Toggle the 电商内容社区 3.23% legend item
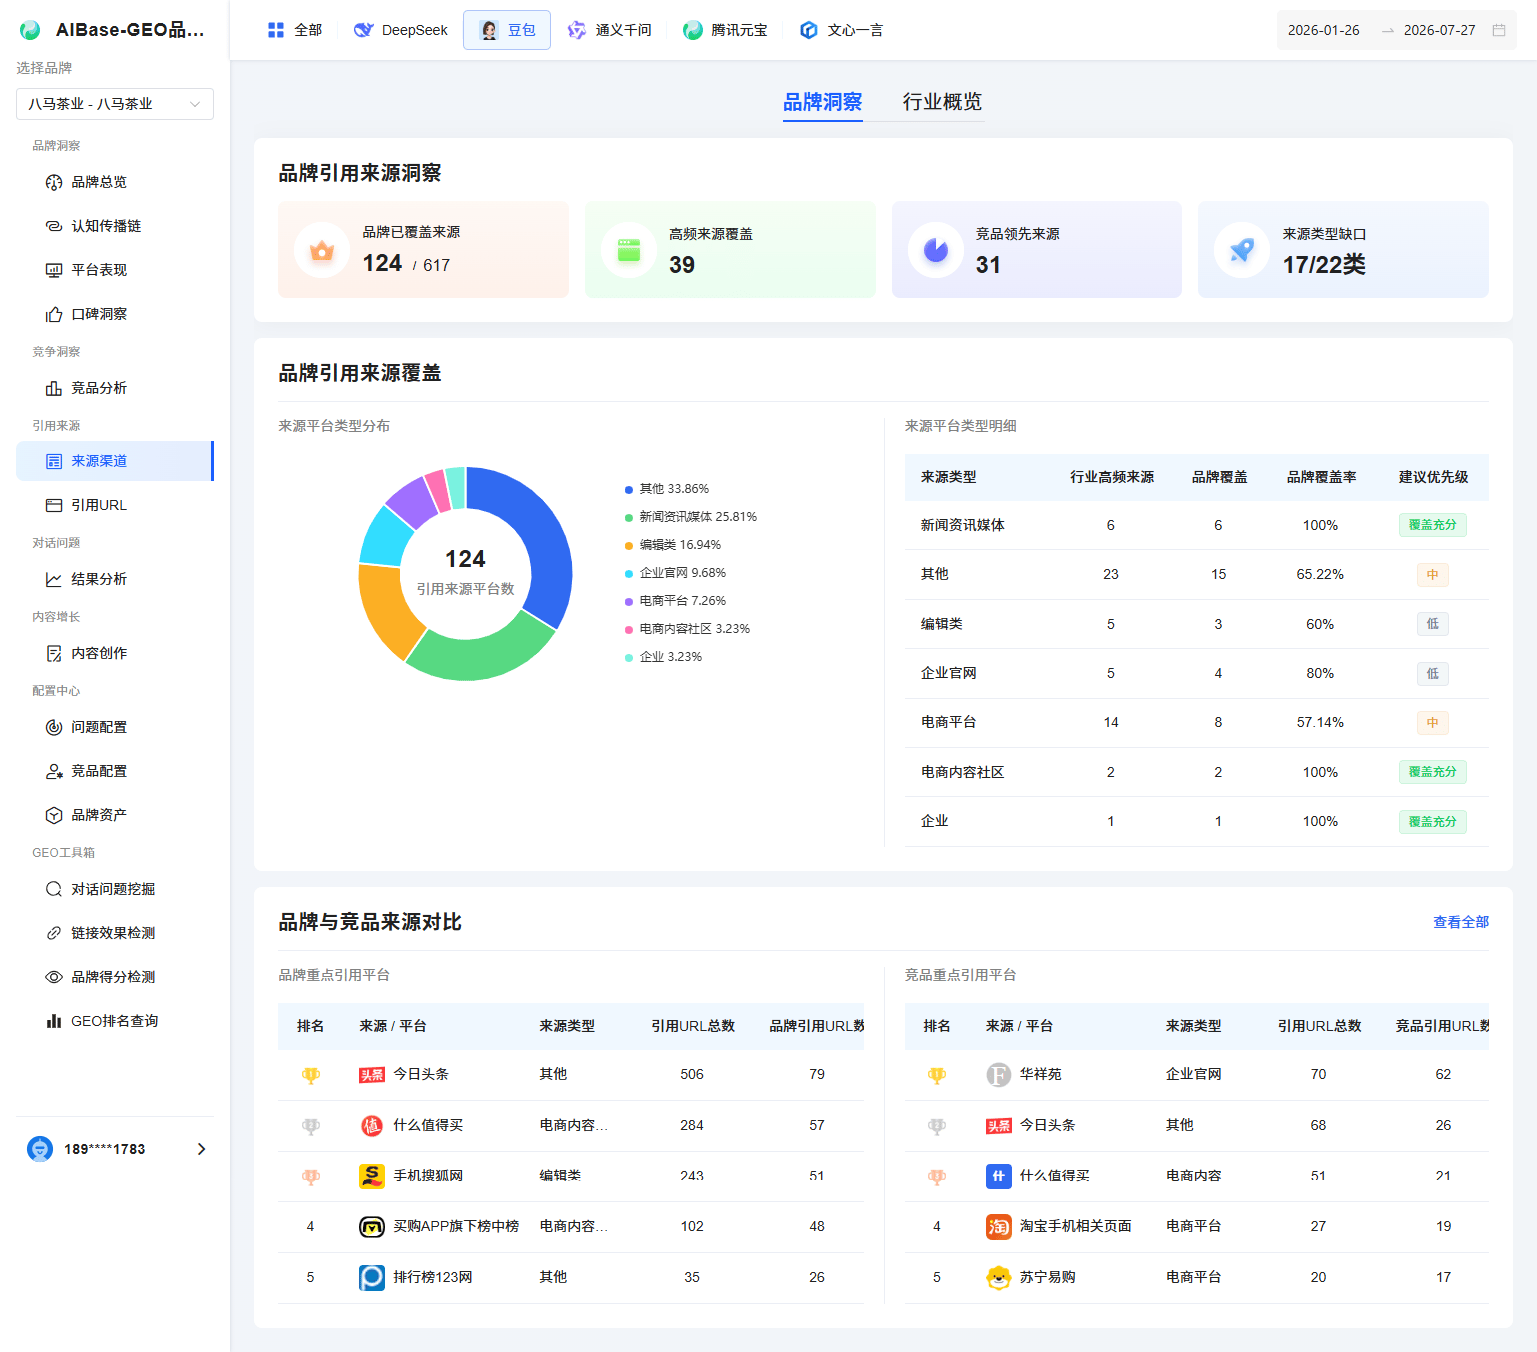 (x=687, y=629)
